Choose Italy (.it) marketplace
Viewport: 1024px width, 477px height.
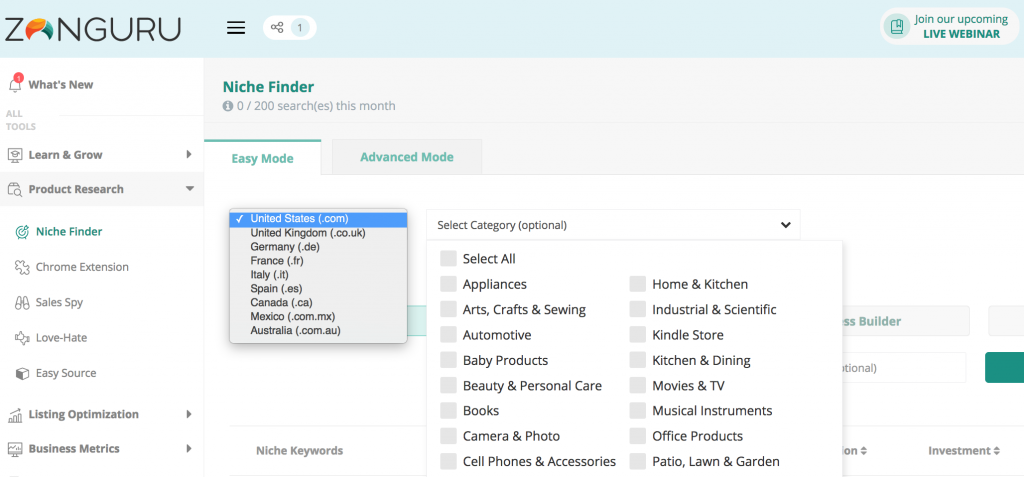[319, 275]
